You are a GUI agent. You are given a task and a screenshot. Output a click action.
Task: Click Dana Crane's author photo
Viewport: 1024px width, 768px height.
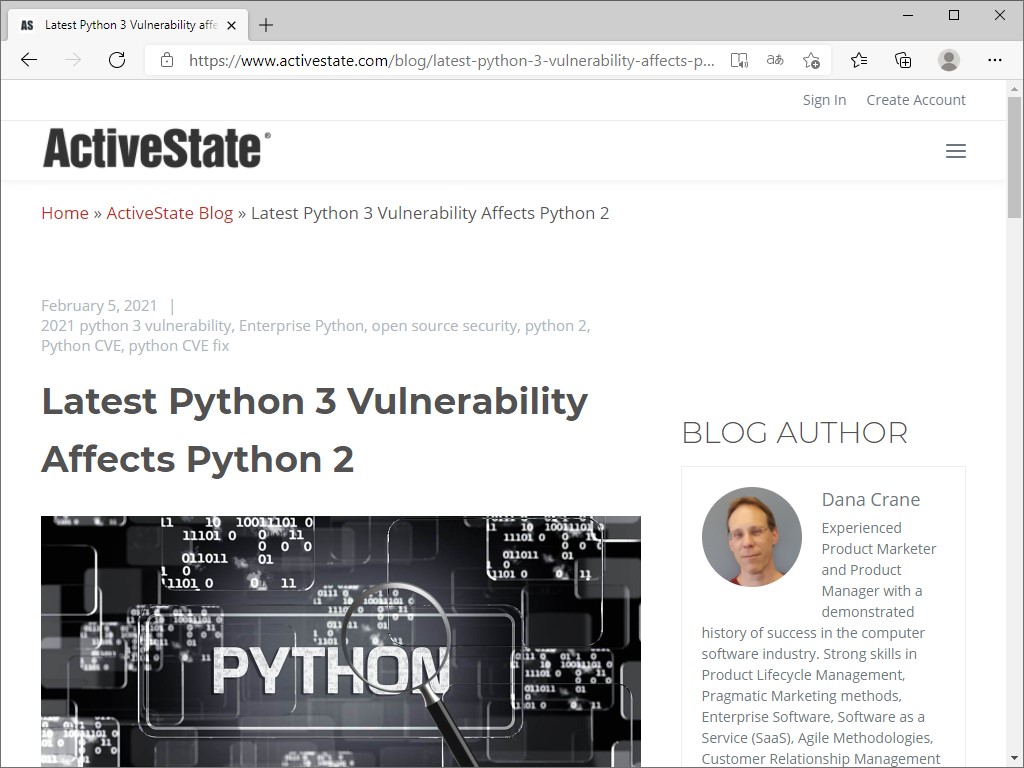[x=751, y=536]
